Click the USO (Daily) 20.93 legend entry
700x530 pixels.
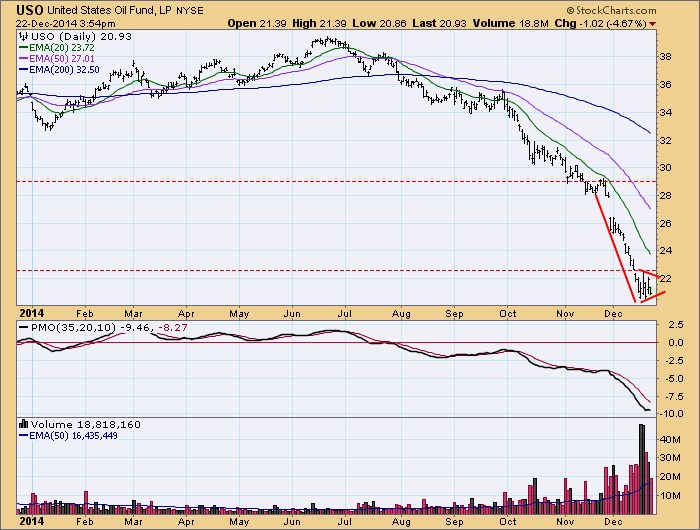click(81, 37)
